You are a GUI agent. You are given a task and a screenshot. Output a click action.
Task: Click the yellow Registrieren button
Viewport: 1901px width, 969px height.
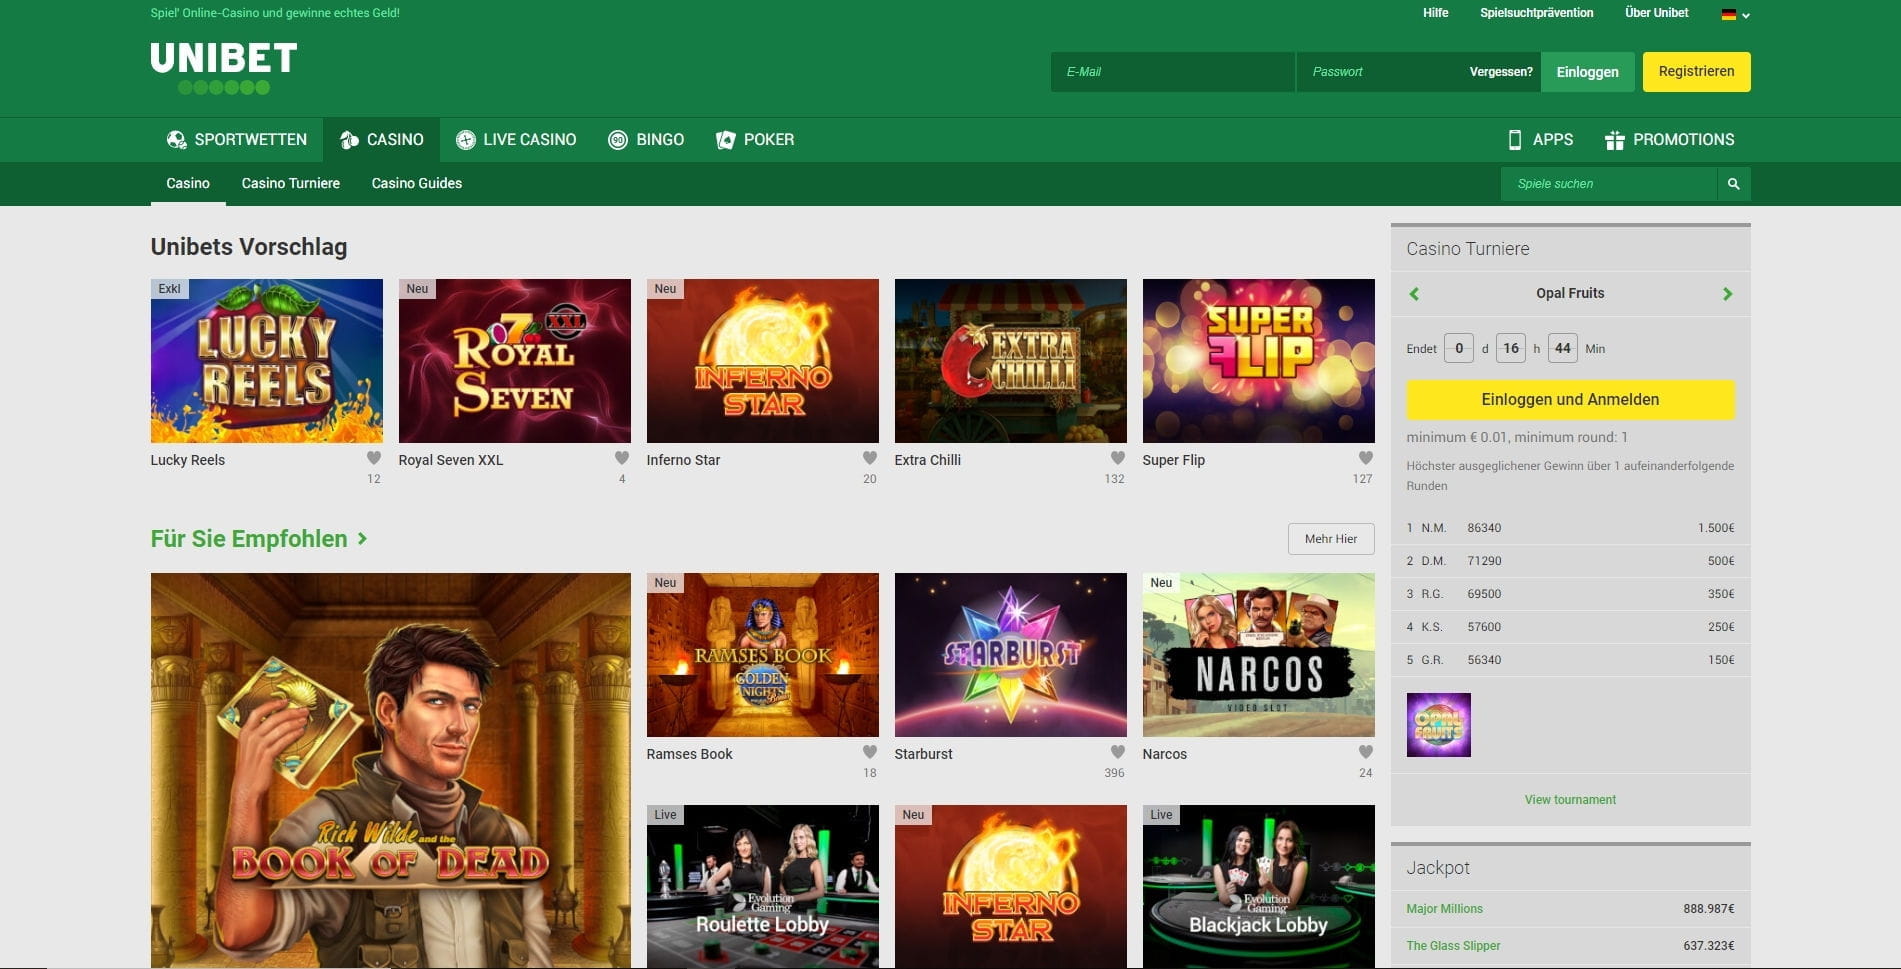pyautogui.click(x=1696, y=72)
